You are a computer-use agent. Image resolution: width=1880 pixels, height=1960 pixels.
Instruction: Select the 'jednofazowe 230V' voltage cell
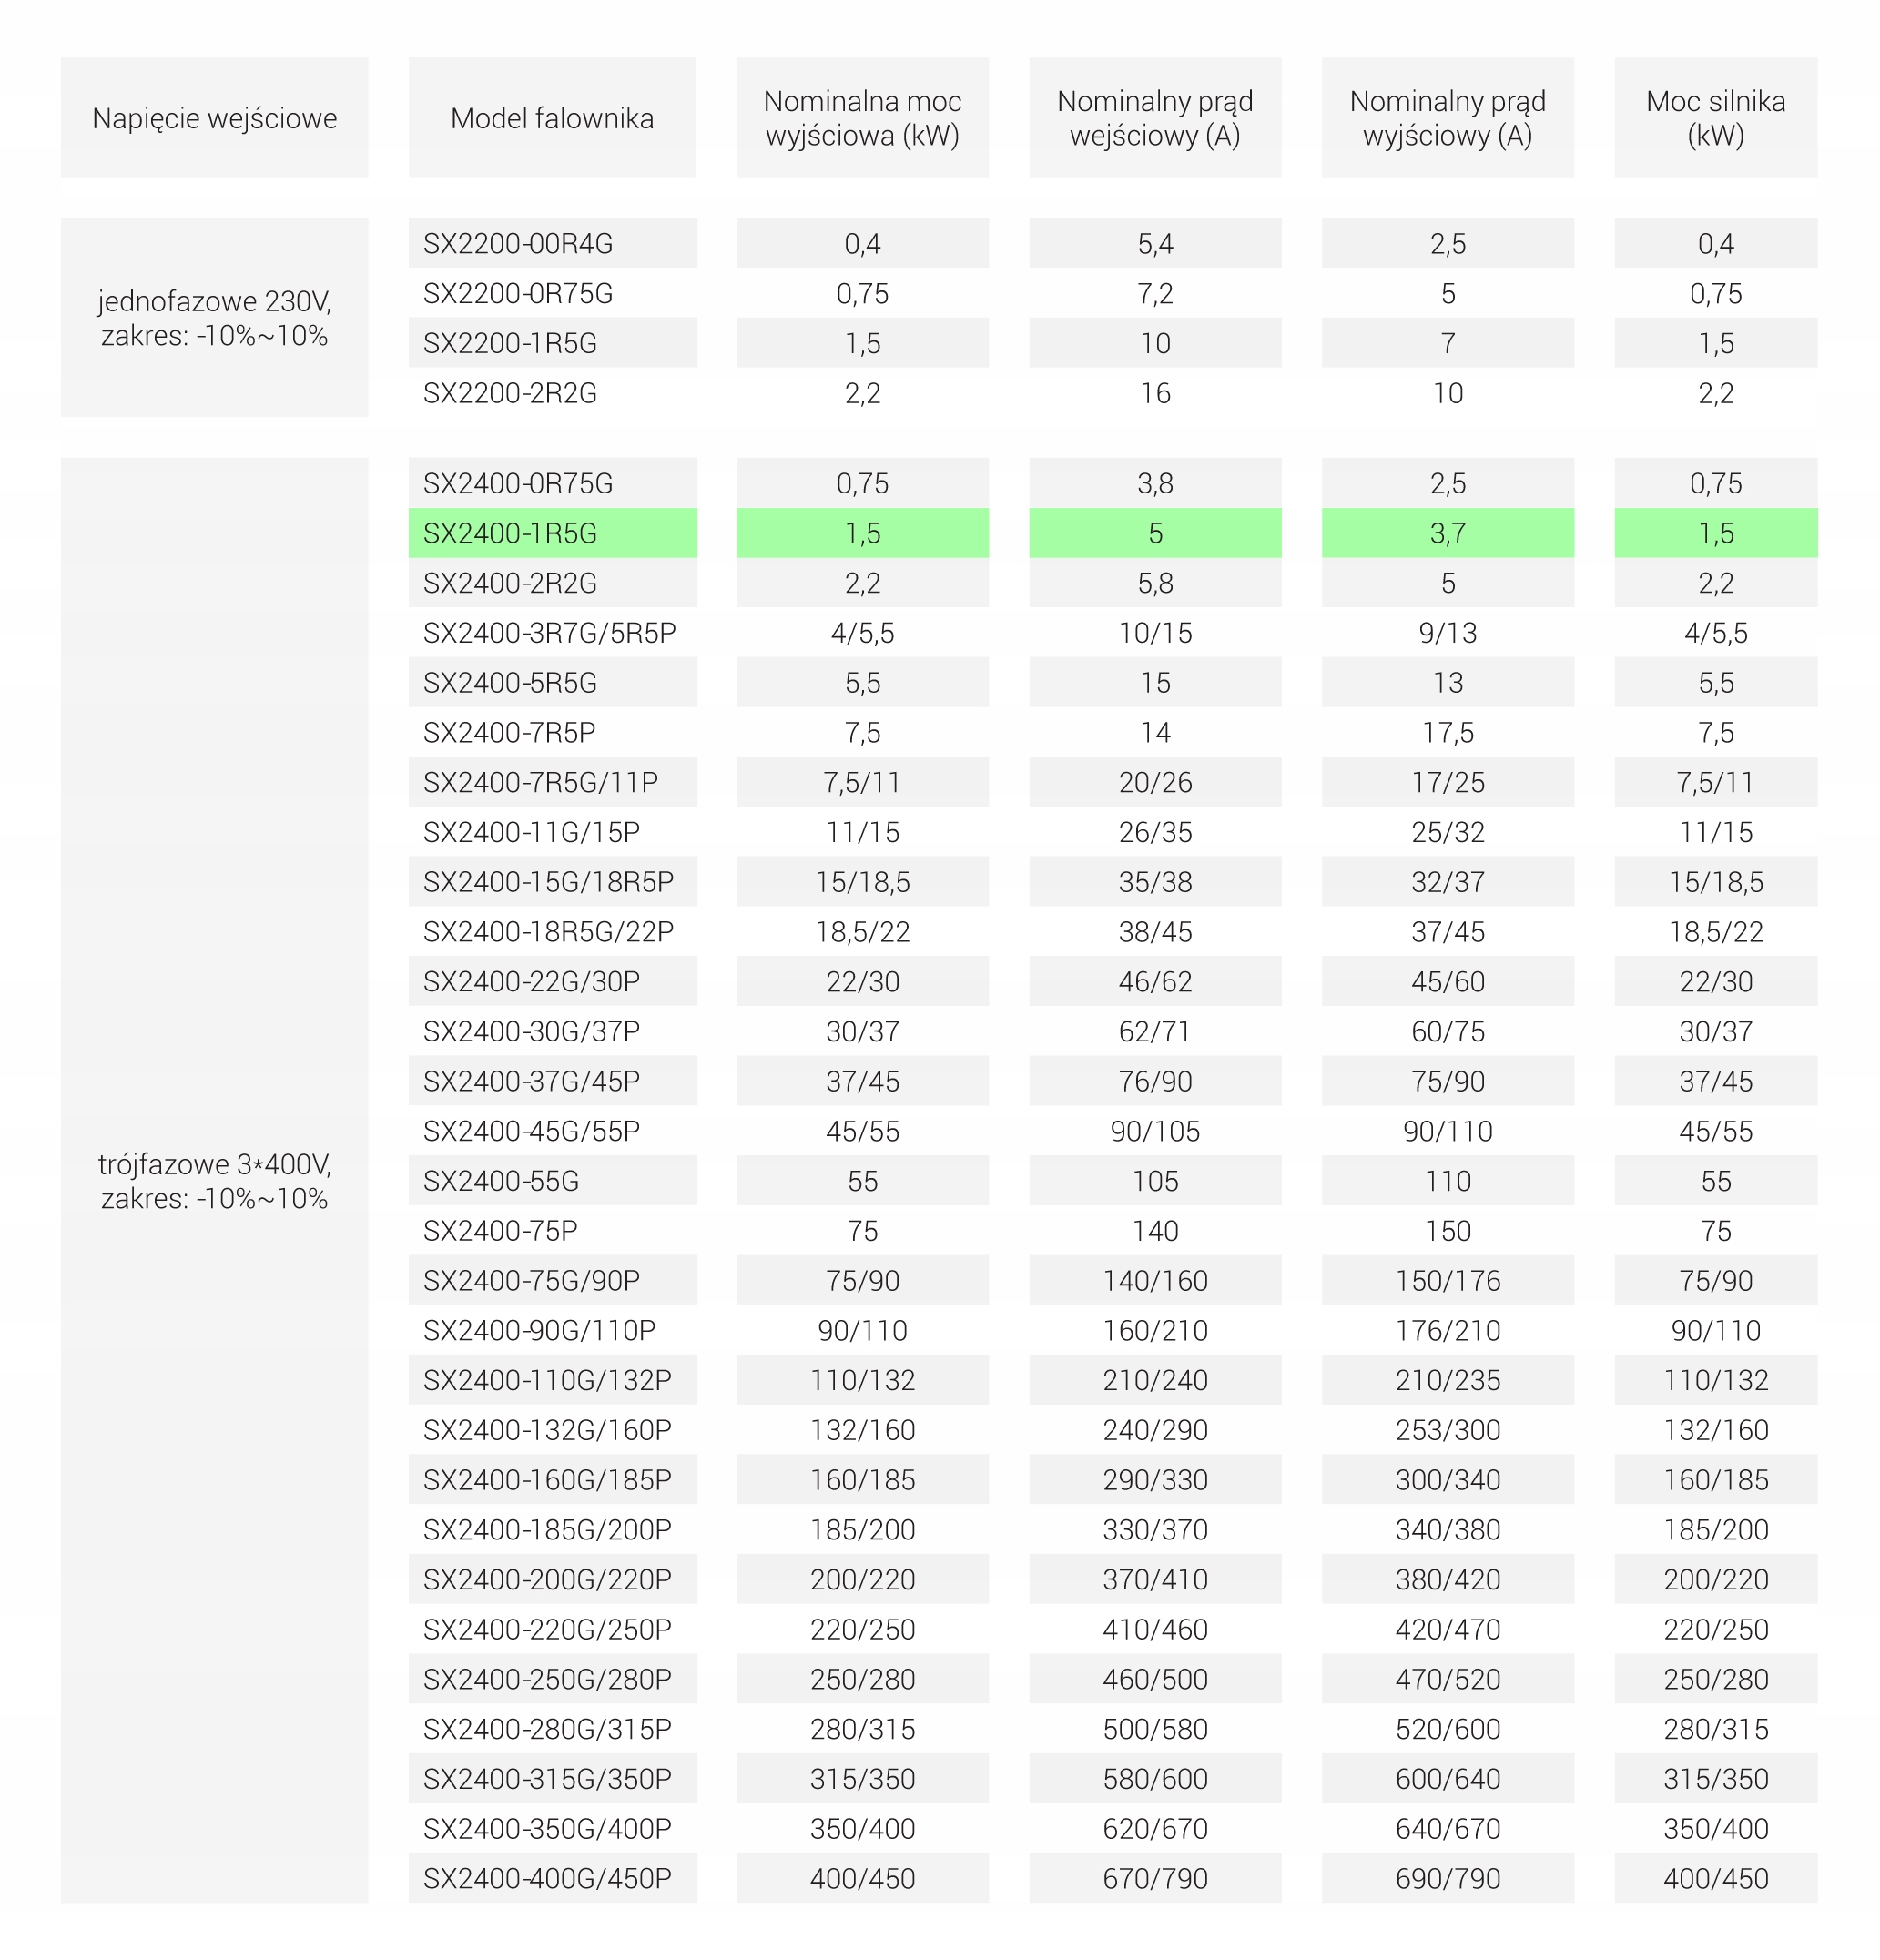(x=214, y=318)
